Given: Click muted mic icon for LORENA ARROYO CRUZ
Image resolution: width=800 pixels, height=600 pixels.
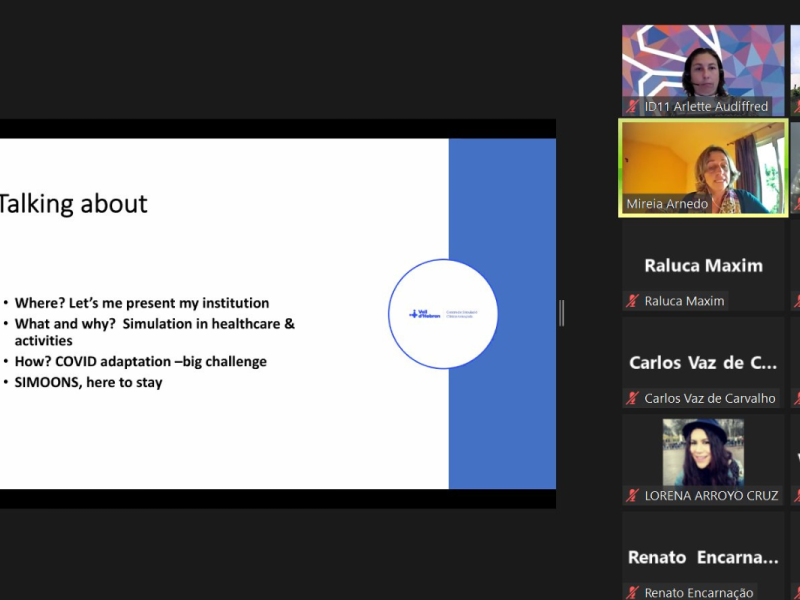Looking at the screenshot, I should click(x=632, y=495).
